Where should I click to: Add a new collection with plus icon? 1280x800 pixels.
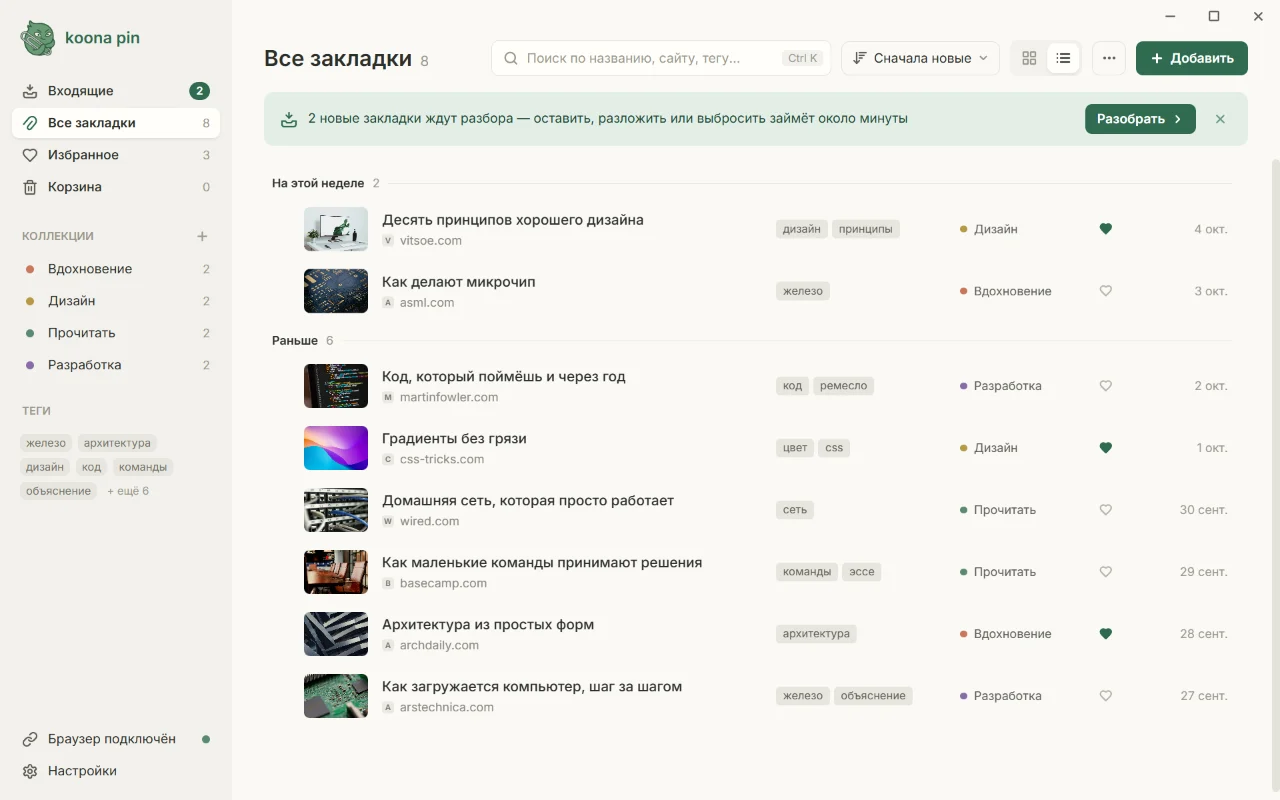[x=202, y=237]
